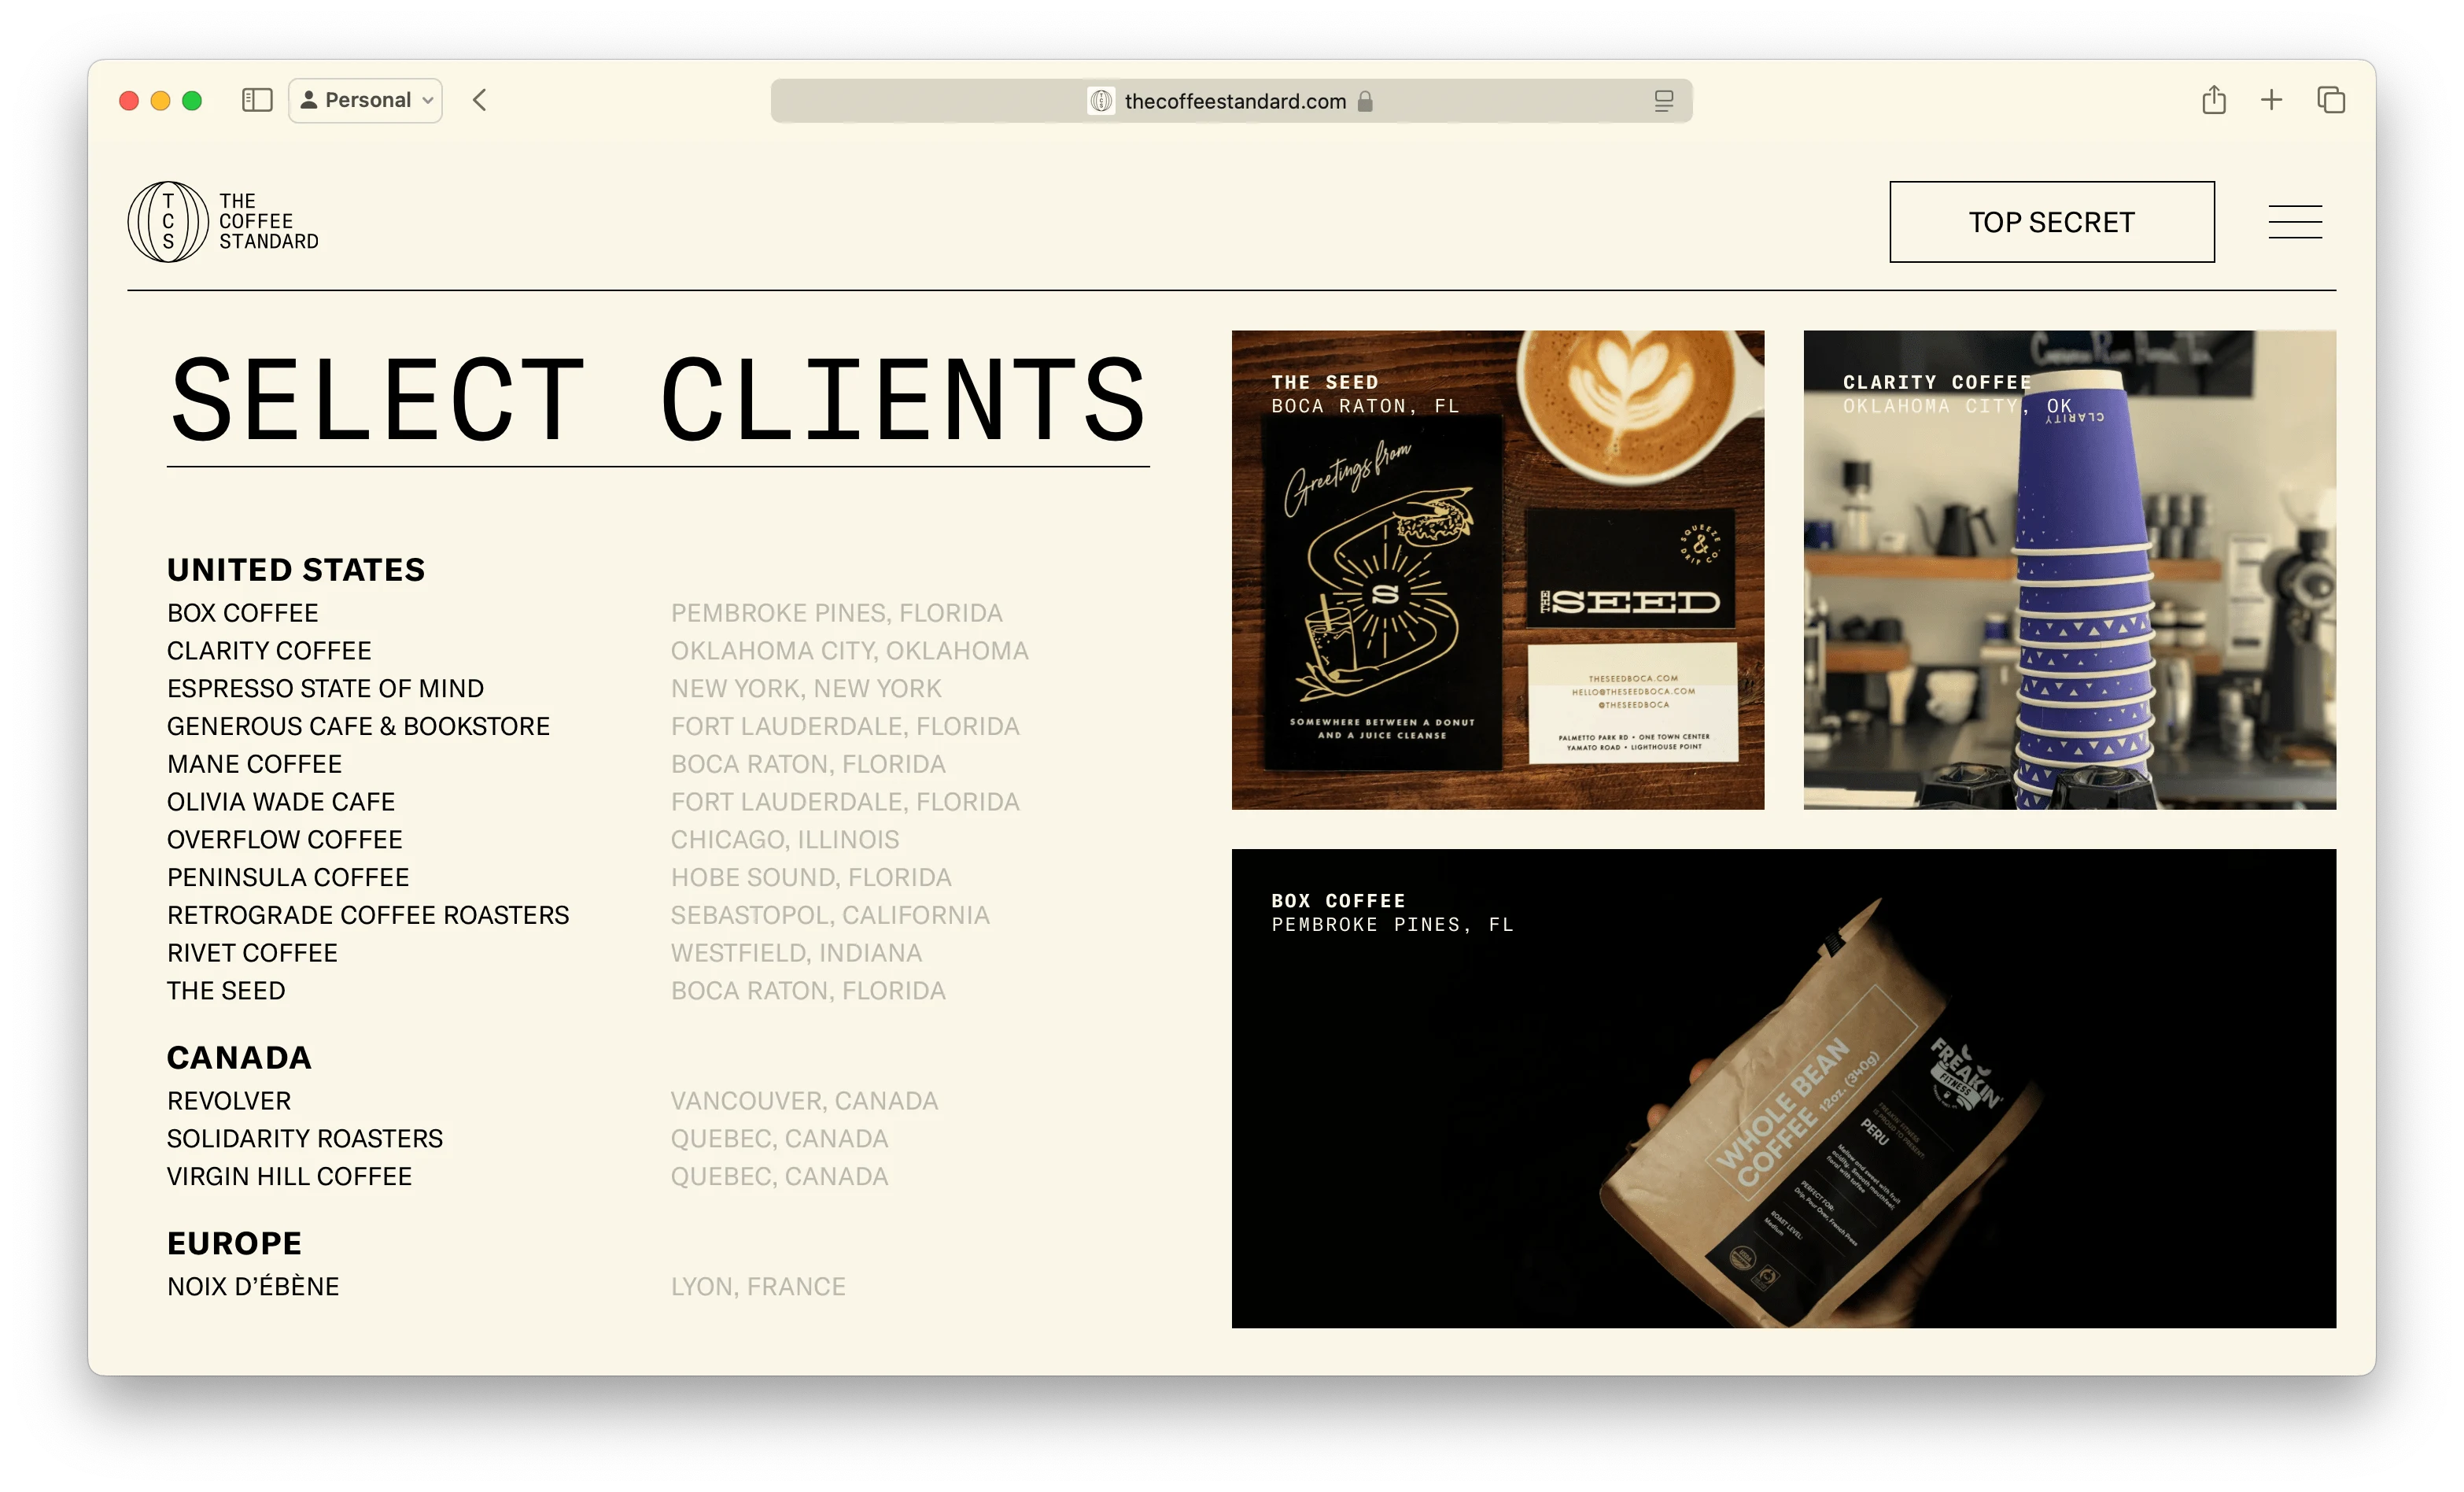Select RETROGRADE COFFEE ROASTERS entry
This screenshot has height=1492, width=2464.
pos(368,916)
